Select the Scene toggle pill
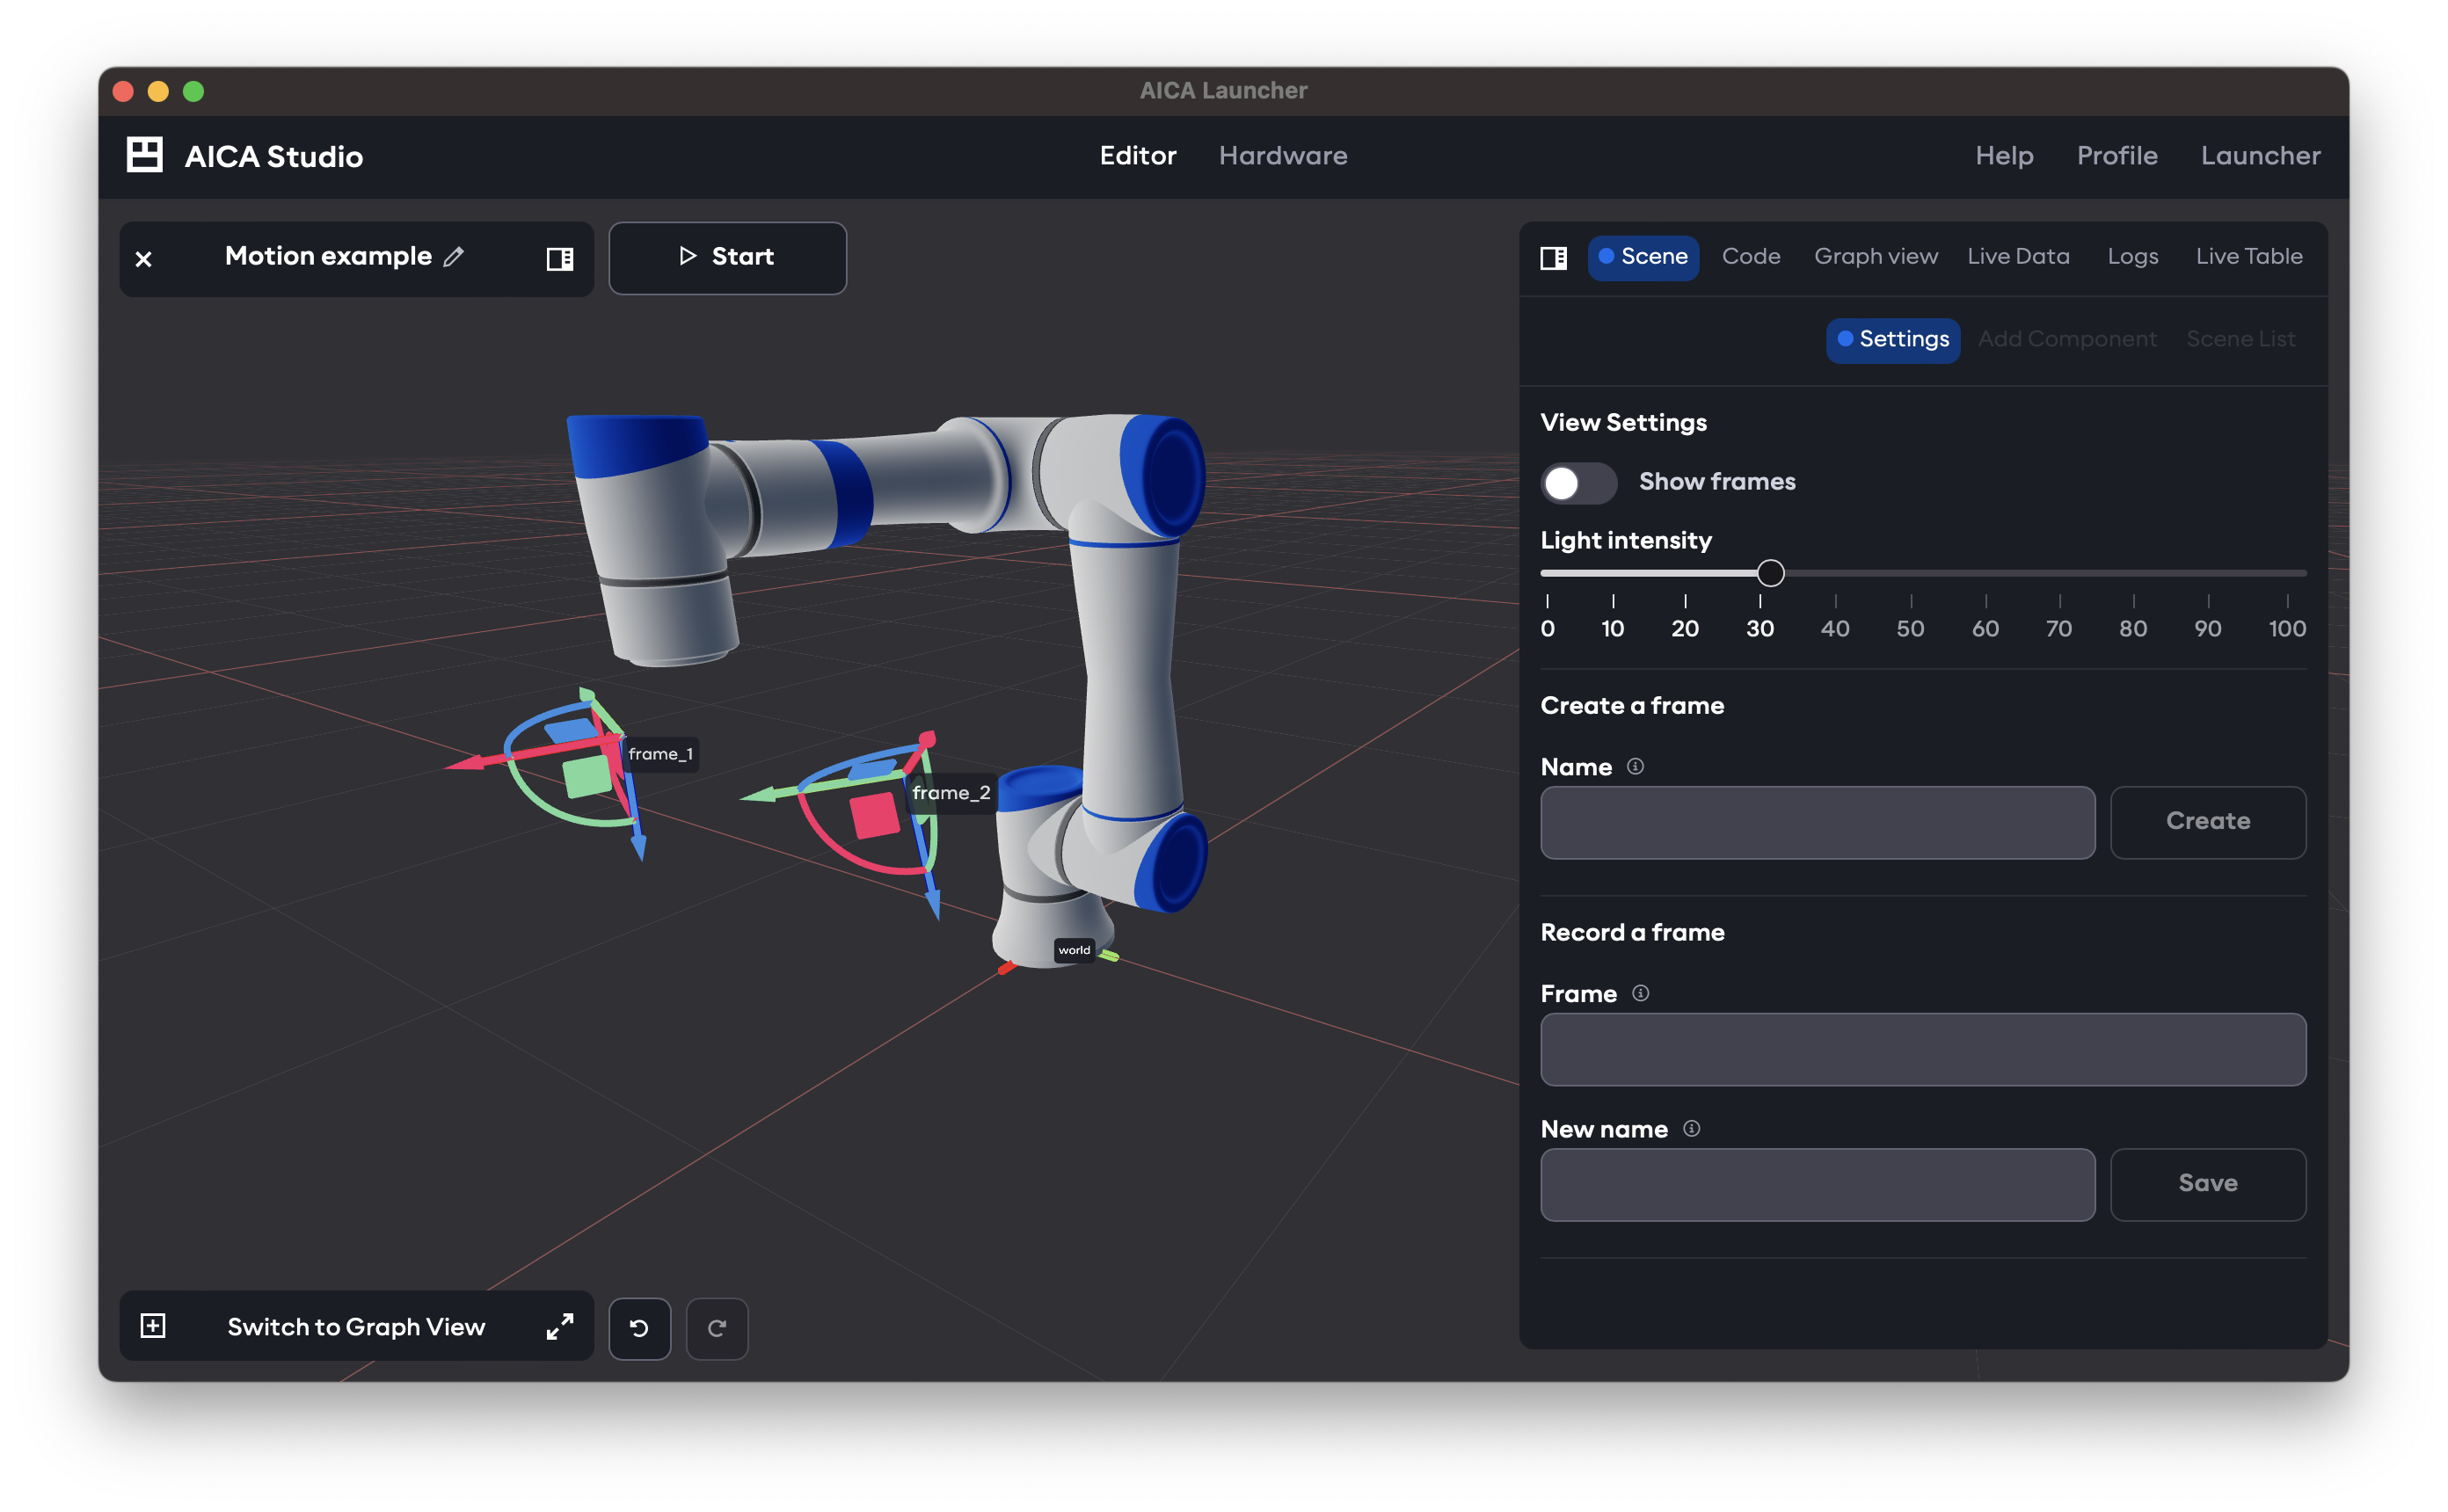The height and width of the screenshot is (1512, 2448). (1643, 257)
